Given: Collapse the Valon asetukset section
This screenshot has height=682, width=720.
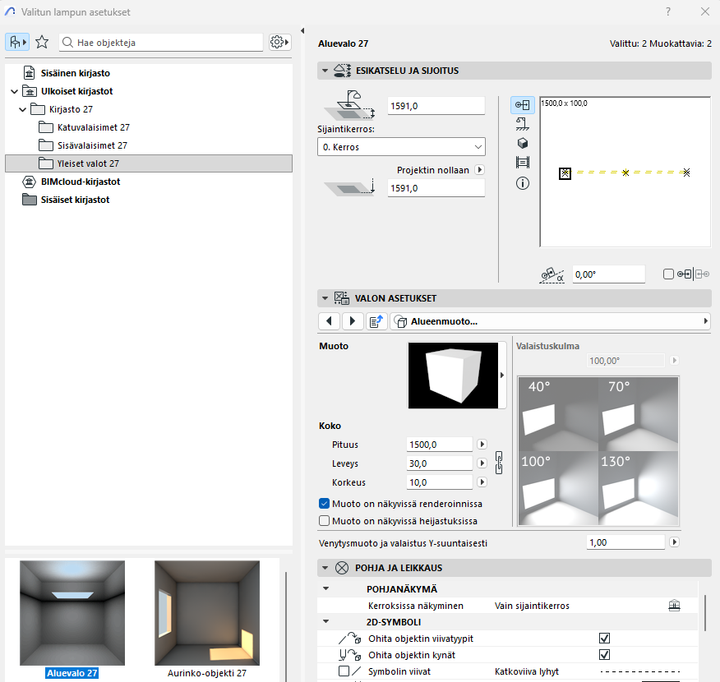Looking at the screenshot, I should click(325, 298).
